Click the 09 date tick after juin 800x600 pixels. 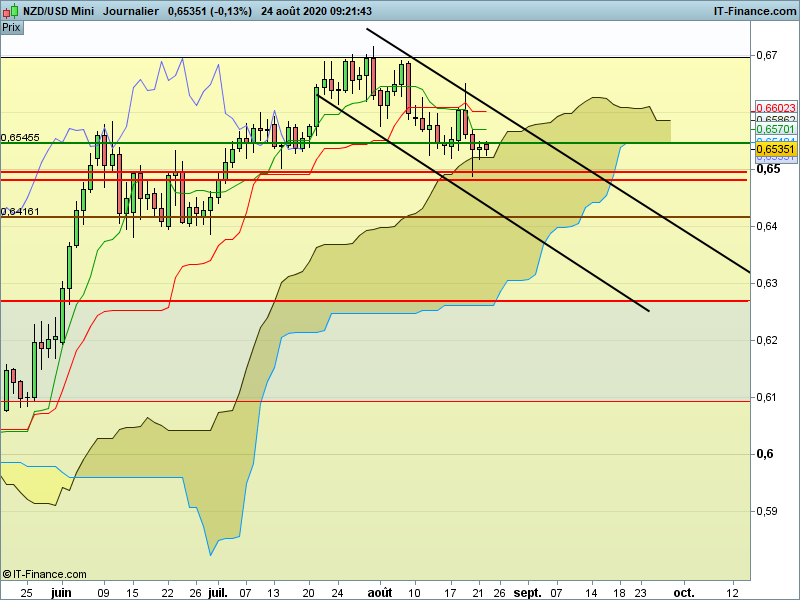pos(104,593)
